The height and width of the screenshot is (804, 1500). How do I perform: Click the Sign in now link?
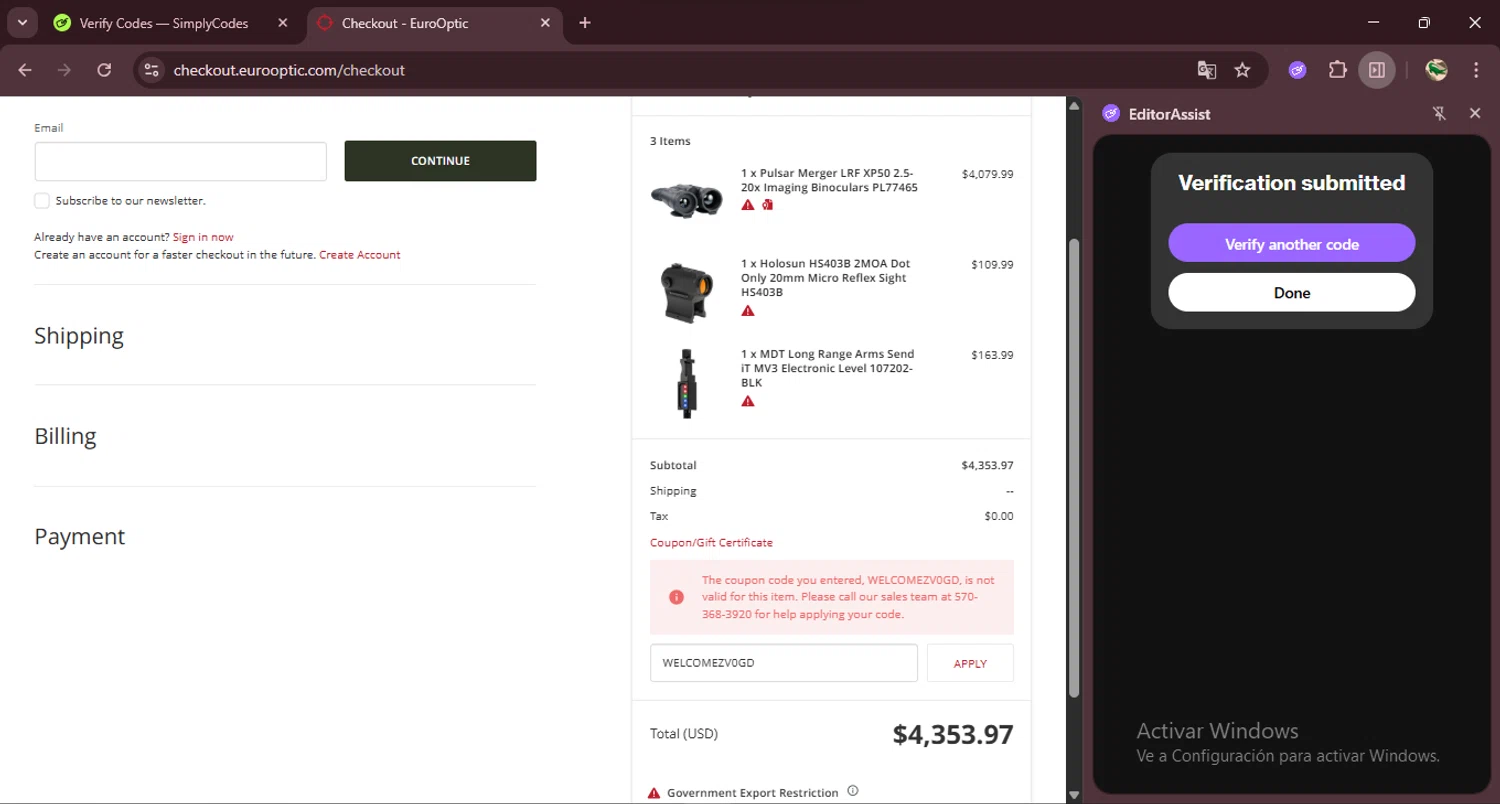coord(203,237)
